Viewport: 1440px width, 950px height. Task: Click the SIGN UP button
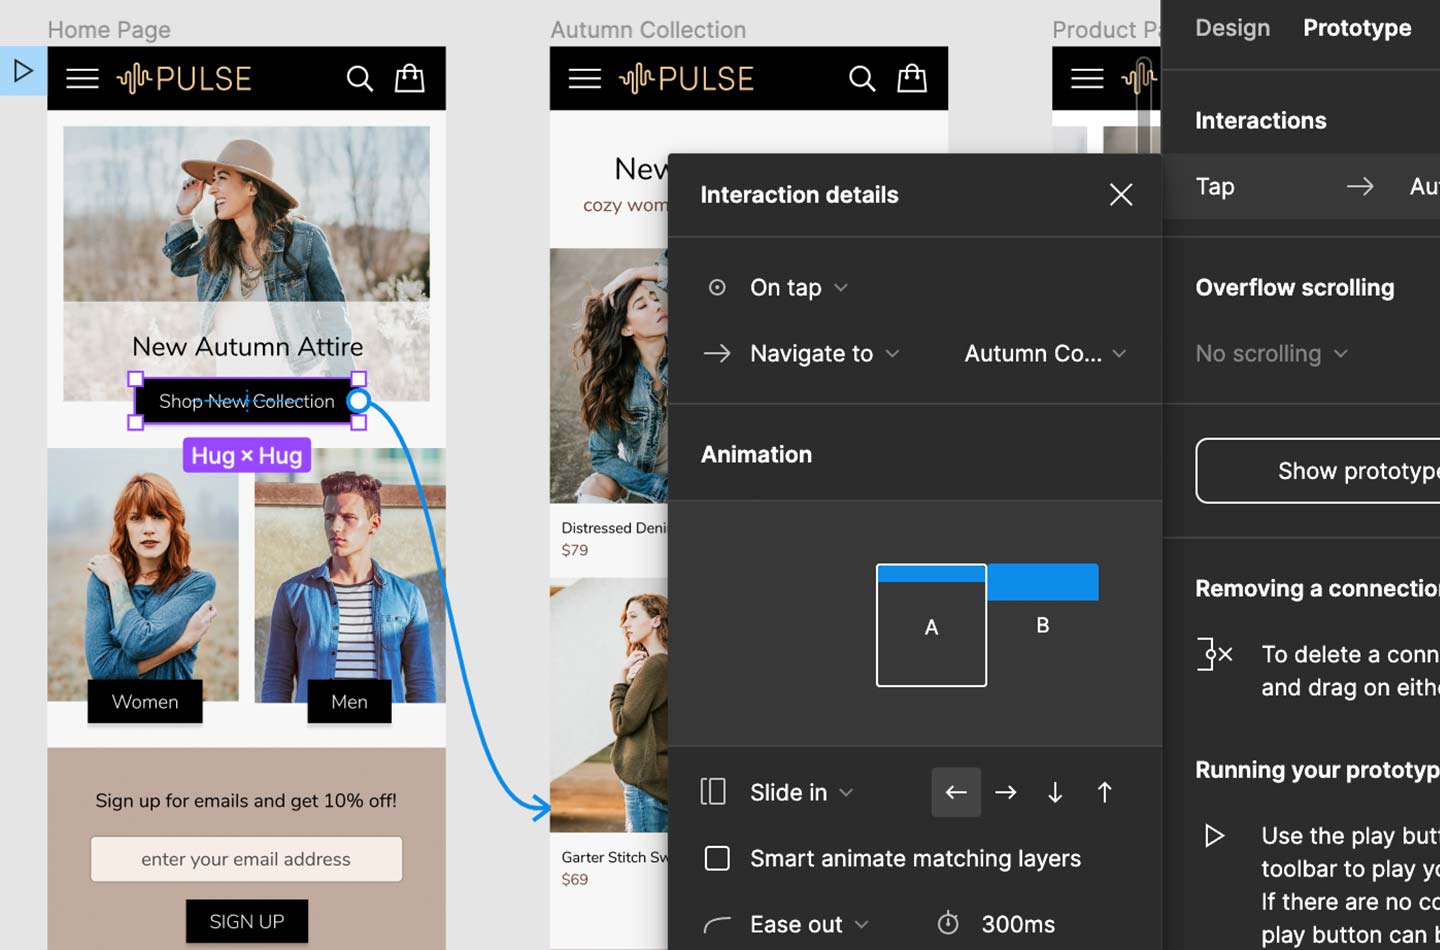[247, 922]
